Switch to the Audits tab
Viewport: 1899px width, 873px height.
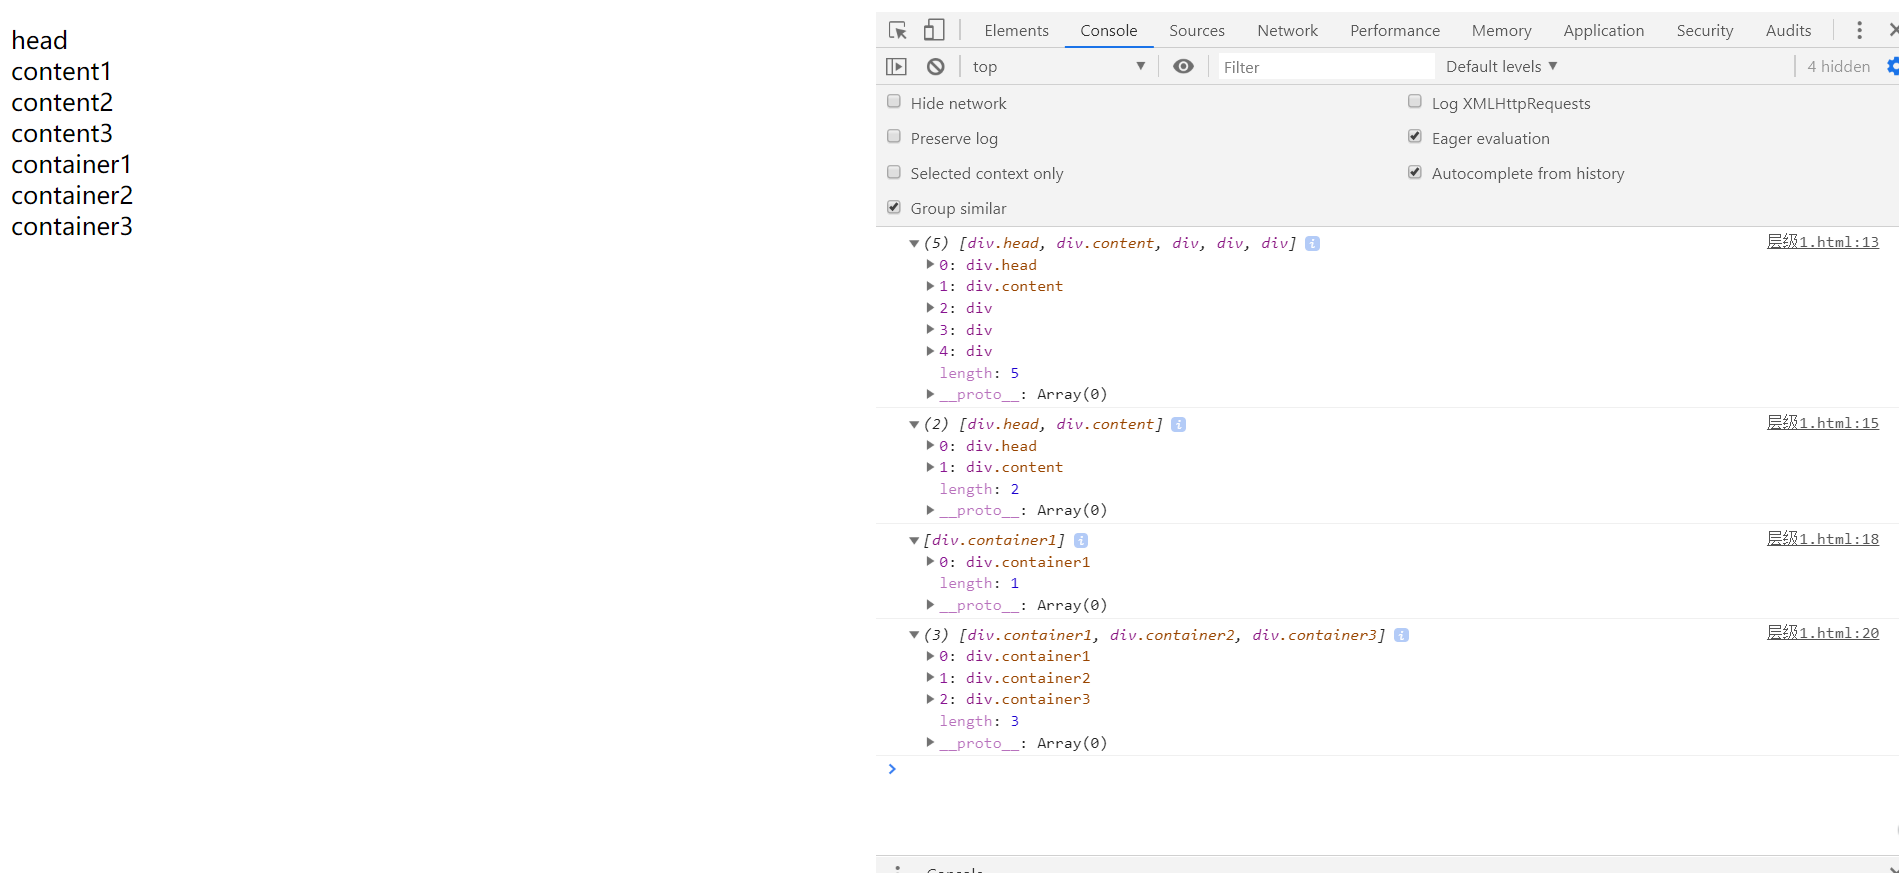click(x=1788, y=30)
